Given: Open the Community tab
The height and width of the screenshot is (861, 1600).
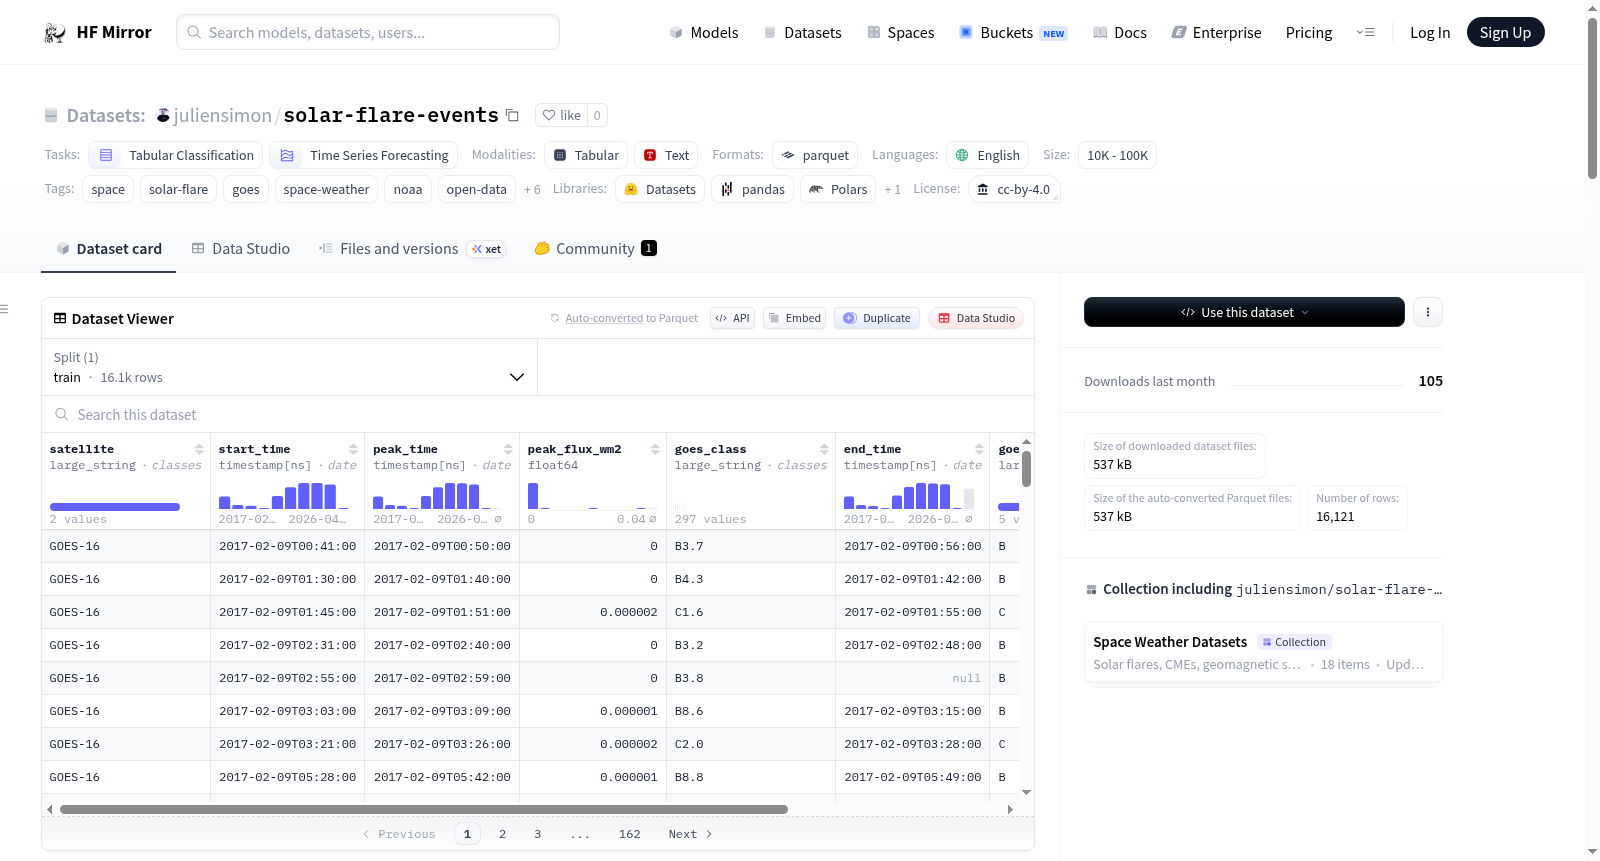Looking at the screenshot, I should coord(596,249).
